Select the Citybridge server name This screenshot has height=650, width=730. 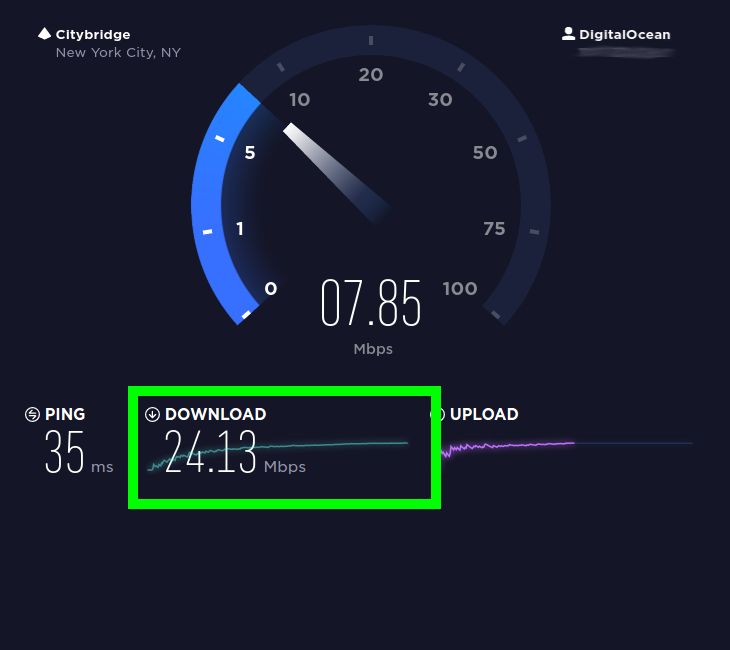coord(93,34)
